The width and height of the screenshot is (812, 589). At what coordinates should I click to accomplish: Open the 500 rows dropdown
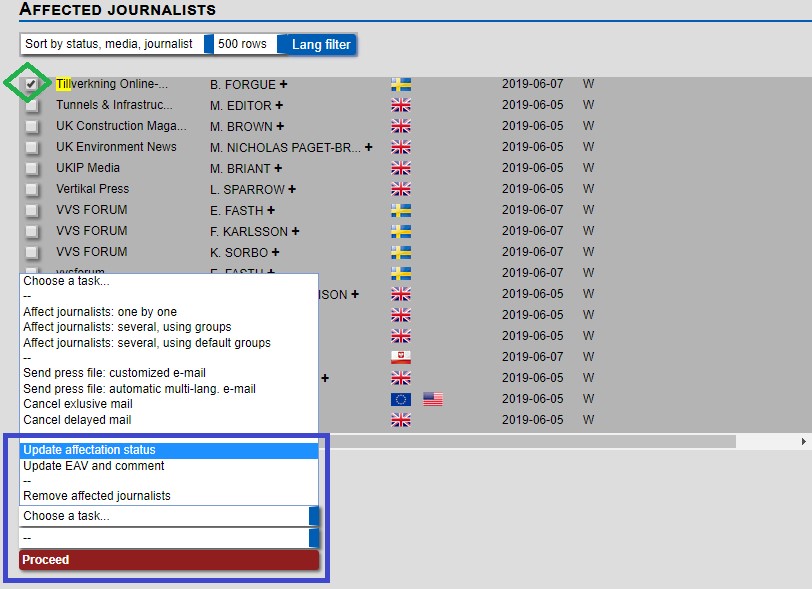click(243, 44)
